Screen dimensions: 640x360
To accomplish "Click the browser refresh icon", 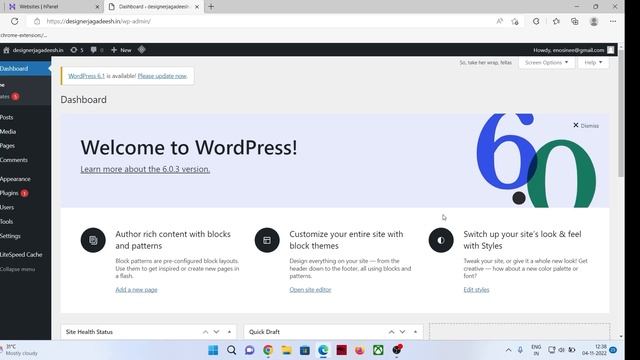I will coord(15,21).
